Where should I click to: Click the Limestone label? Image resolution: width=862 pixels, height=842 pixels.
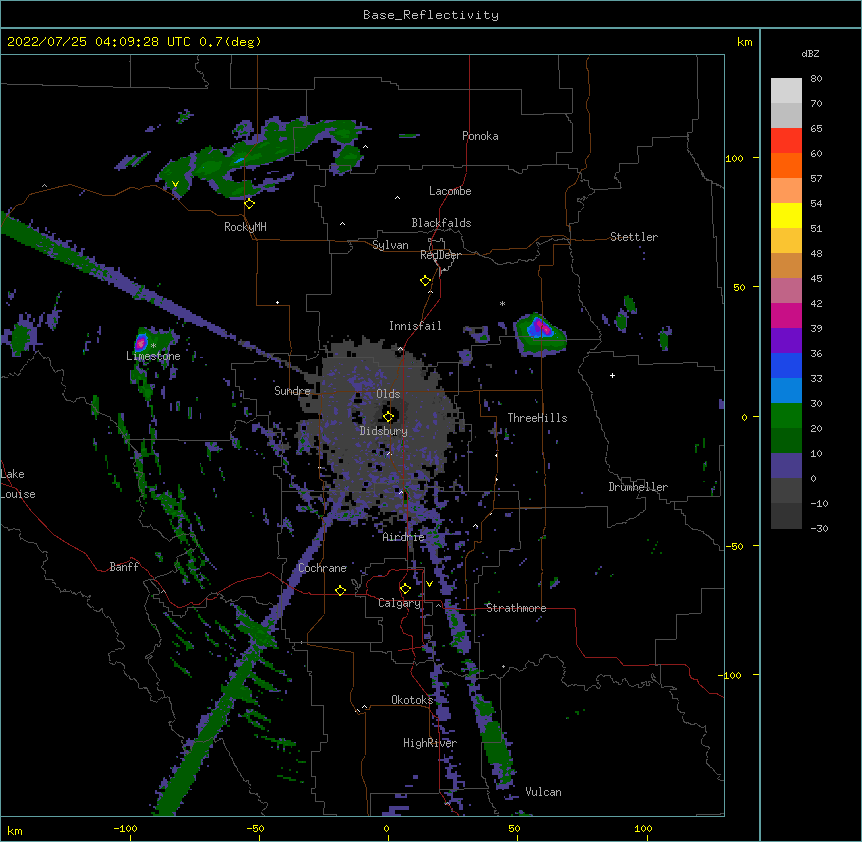pyautogui.click(x=153, y=356)
